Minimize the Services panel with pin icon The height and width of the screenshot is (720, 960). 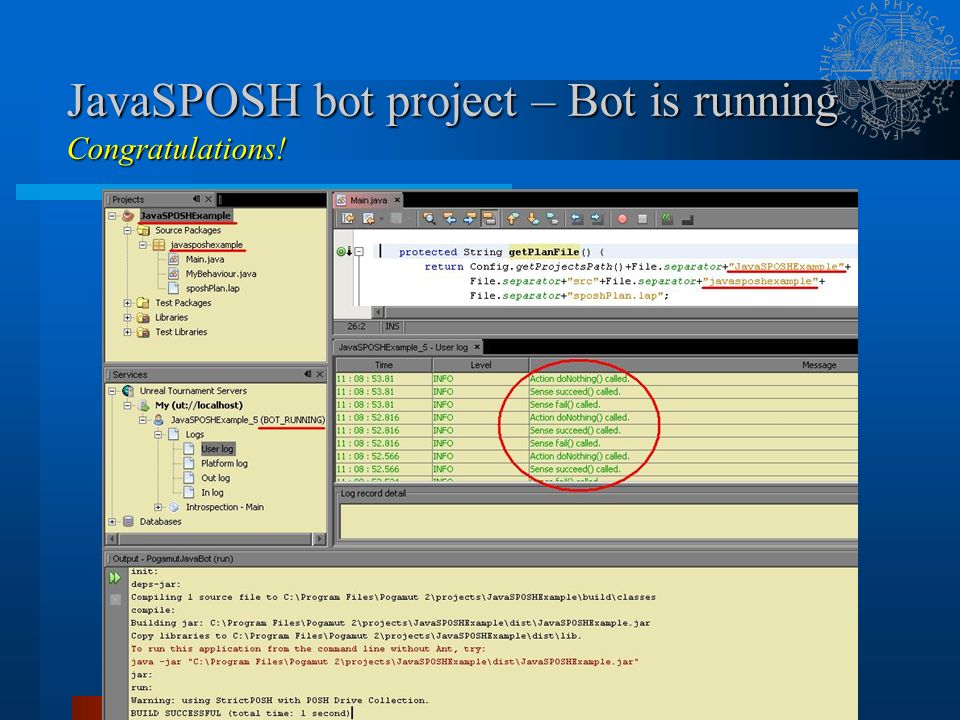point(308,374)
